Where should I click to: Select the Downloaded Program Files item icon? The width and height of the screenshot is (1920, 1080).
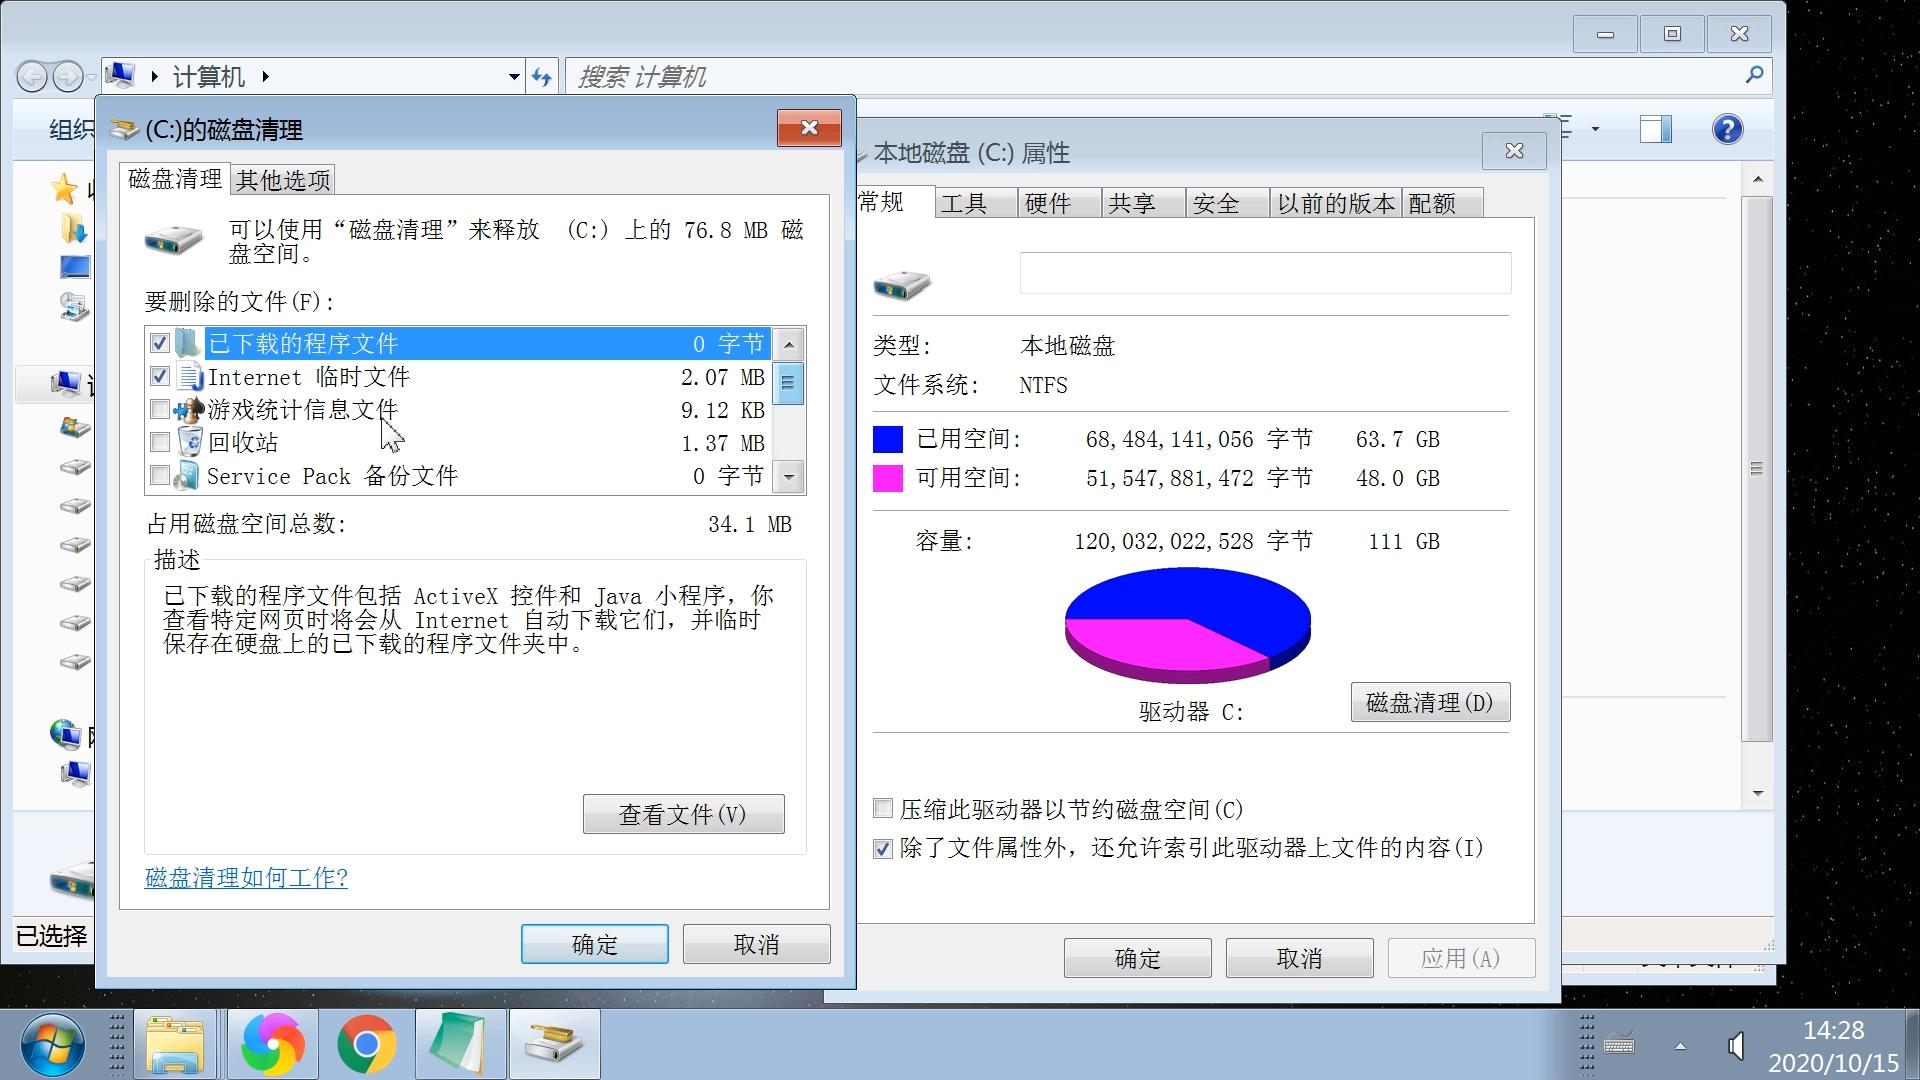click(x=188, y=343)
